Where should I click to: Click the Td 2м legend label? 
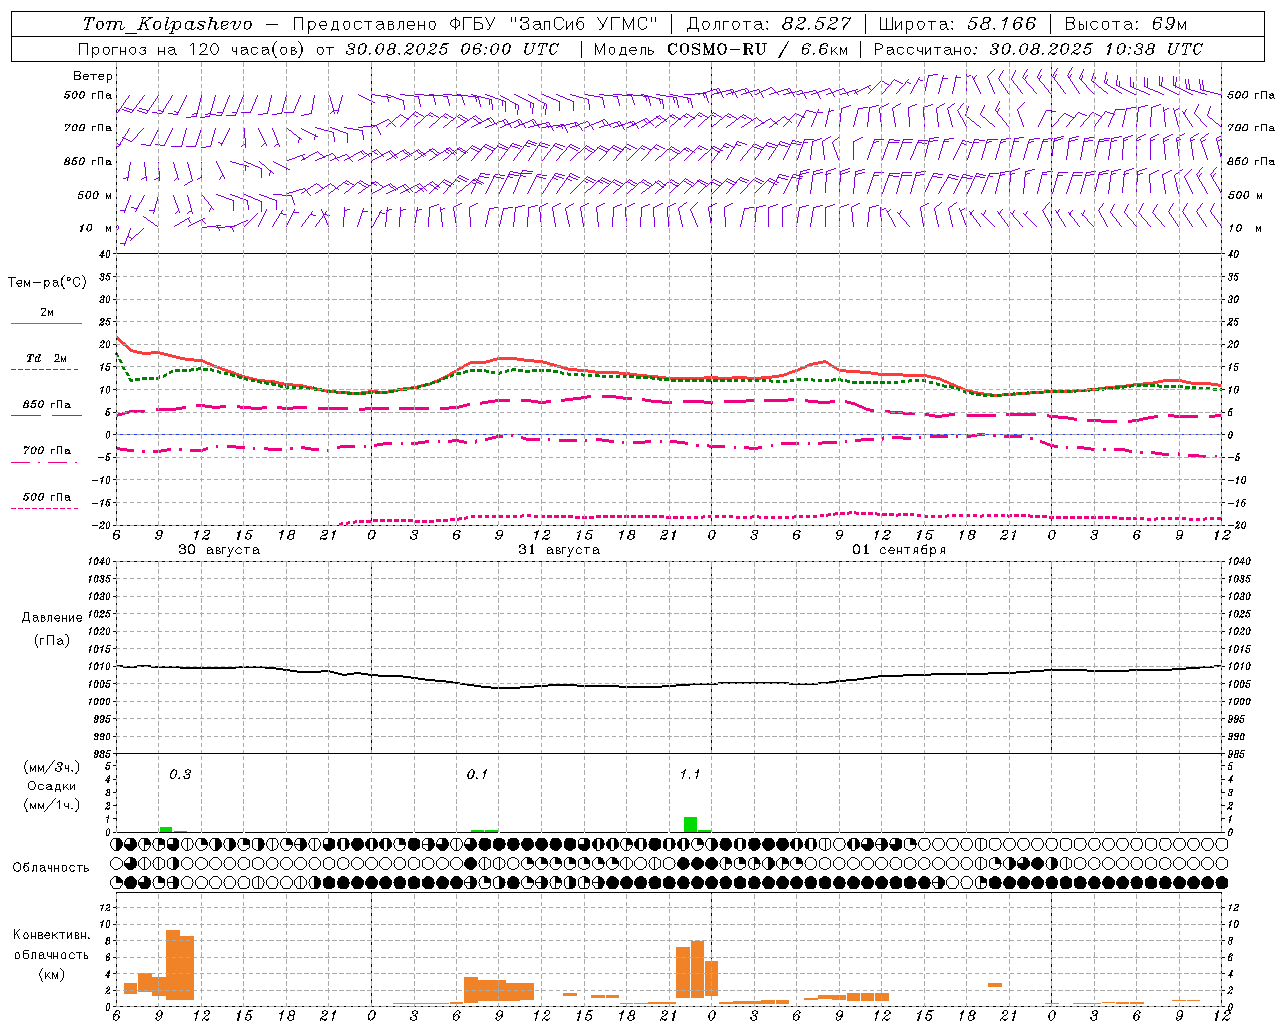pyautogui.click(x=47, y=358)
